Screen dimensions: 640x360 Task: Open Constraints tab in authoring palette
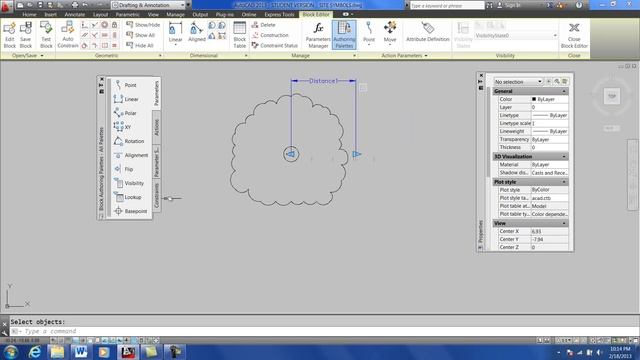coord(157,195)
